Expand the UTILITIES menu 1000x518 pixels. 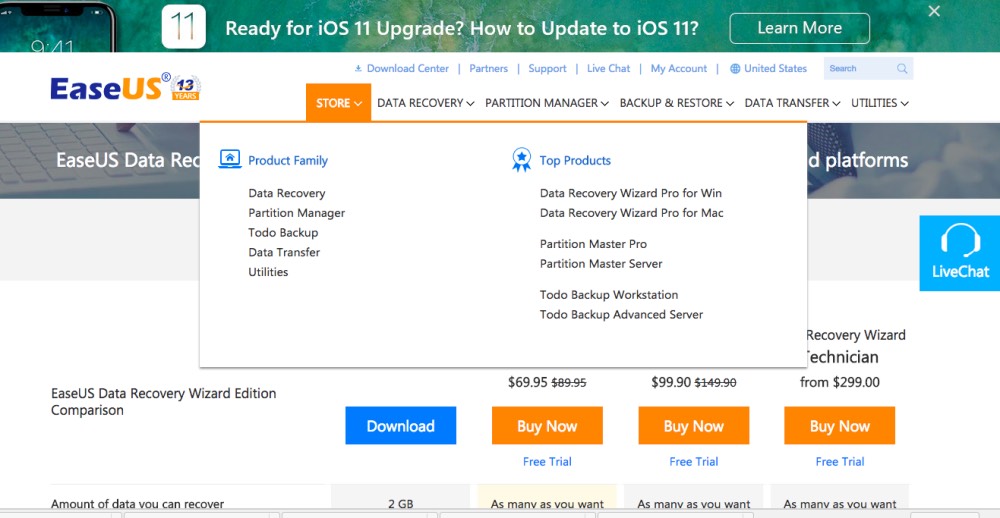point(879,103)
